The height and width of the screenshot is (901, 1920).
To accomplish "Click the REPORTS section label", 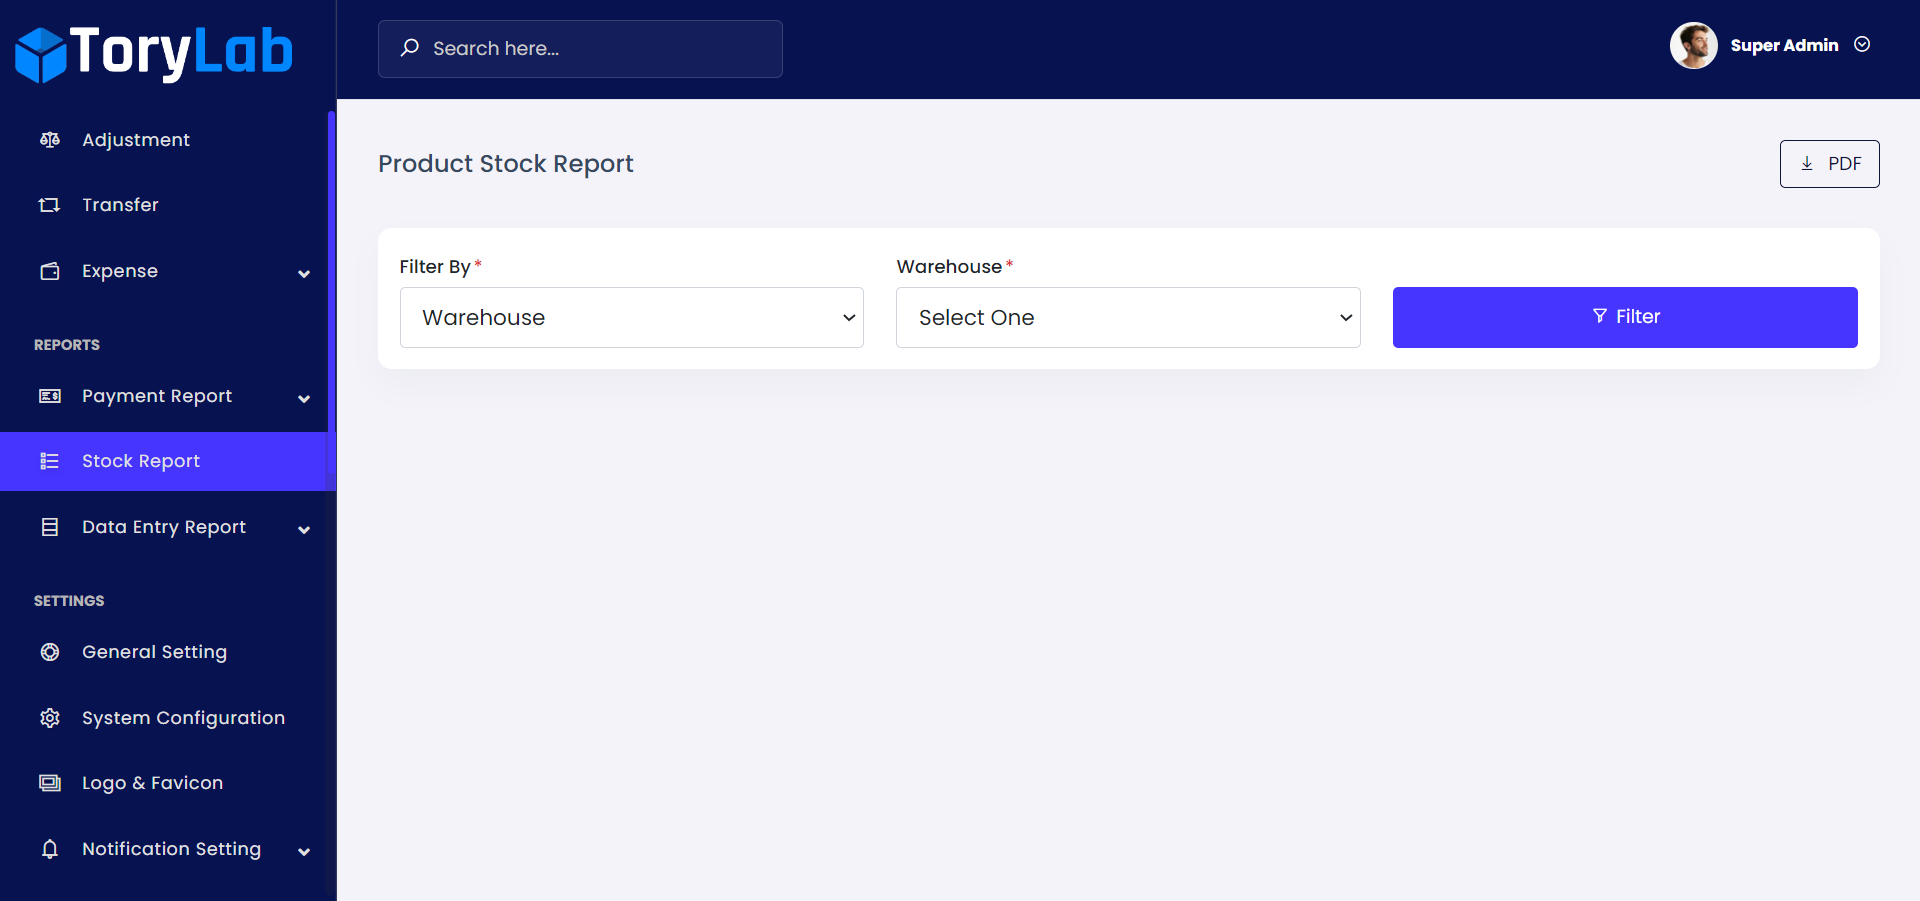I will coord(67,345).
